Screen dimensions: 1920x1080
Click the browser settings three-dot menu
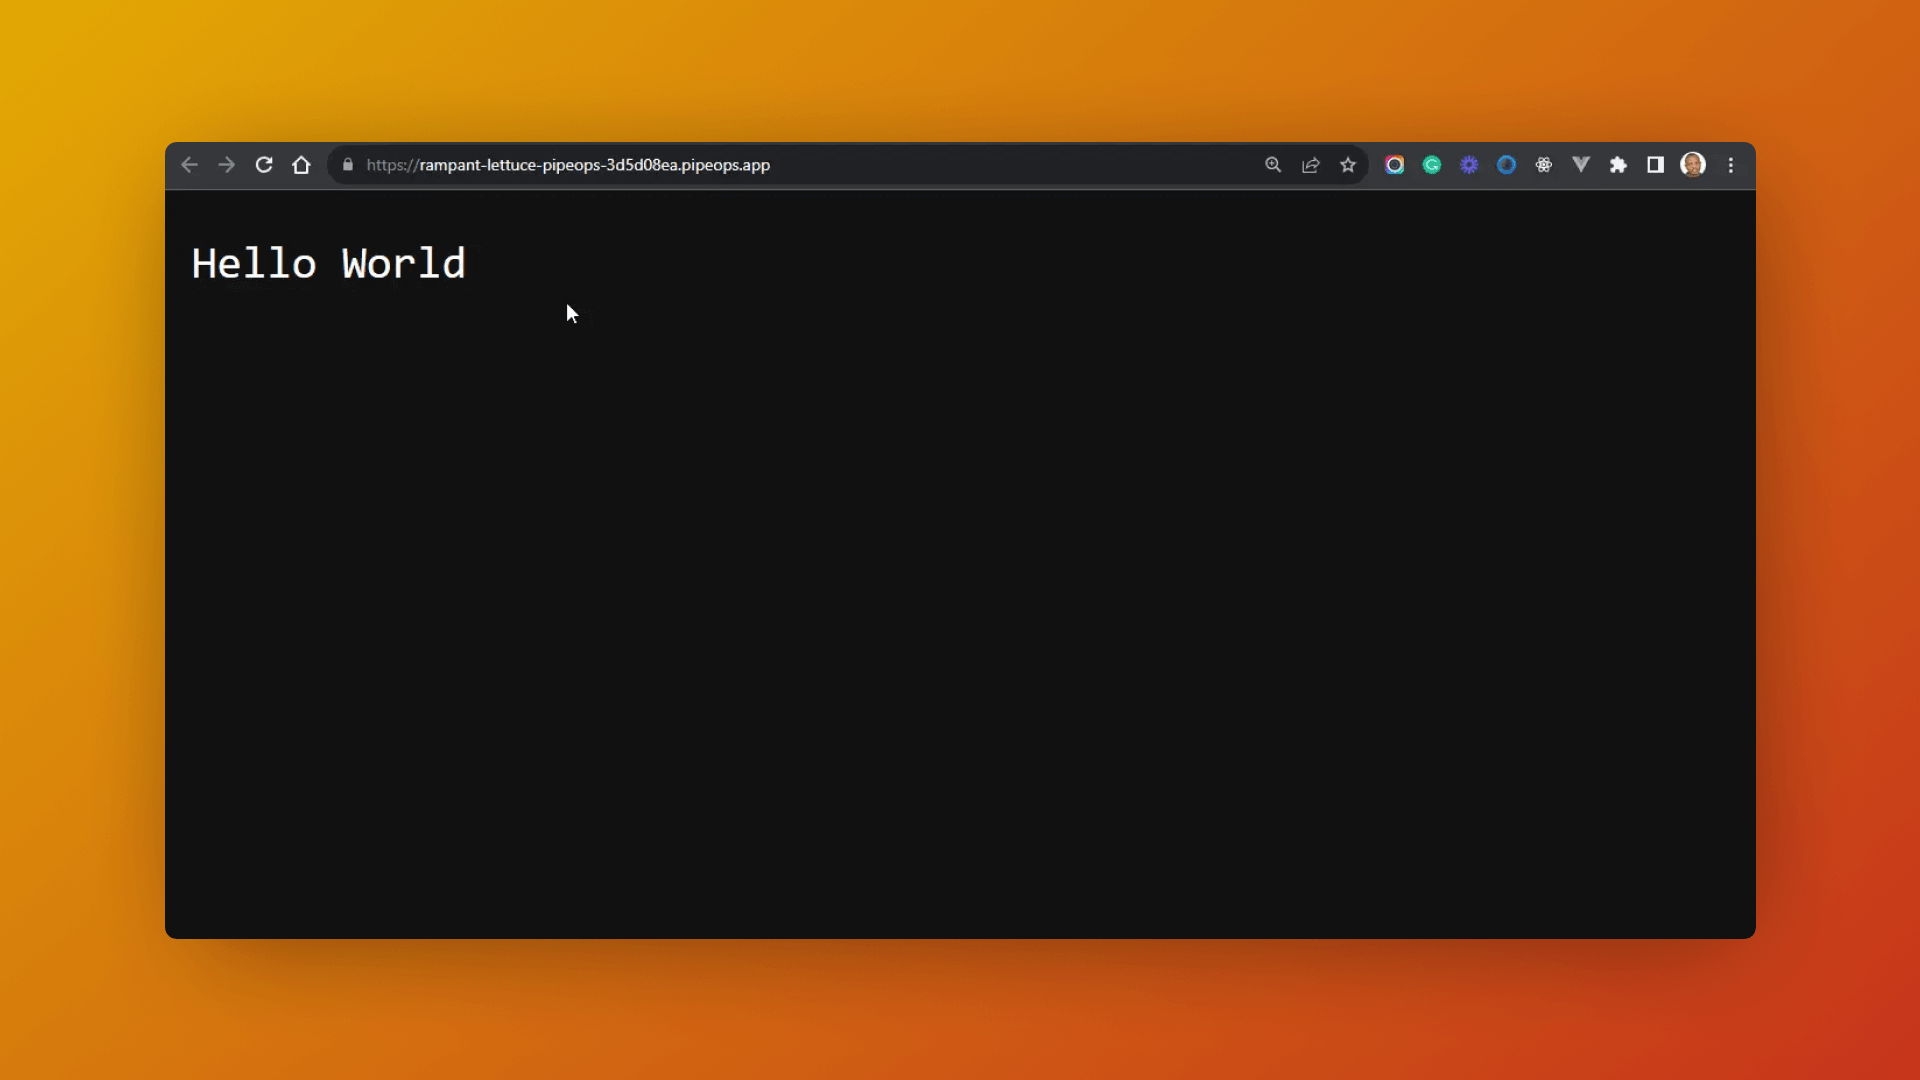[x=1729, y=165]
